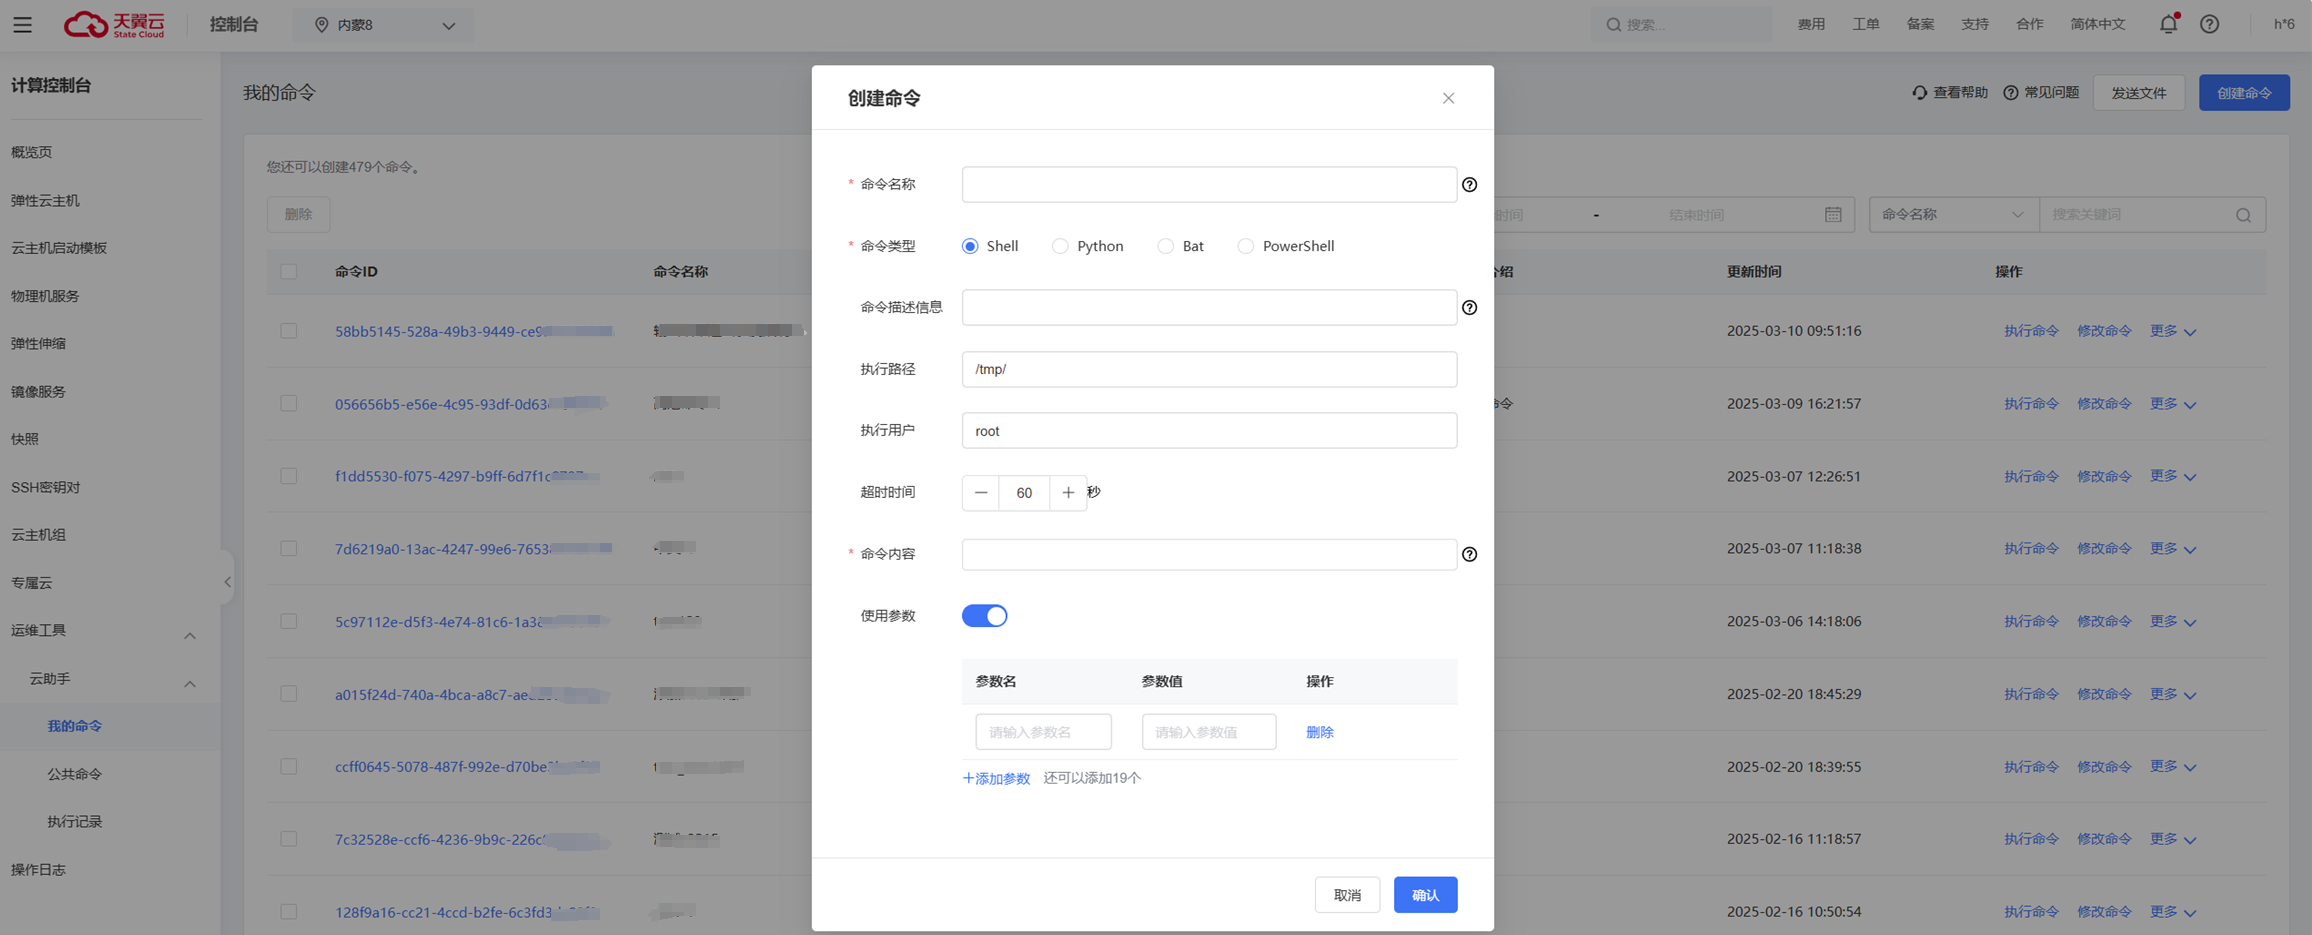
Task: Open 常见问题 FAQ link
Action: pyautogui.click(x=2041, y=93)
